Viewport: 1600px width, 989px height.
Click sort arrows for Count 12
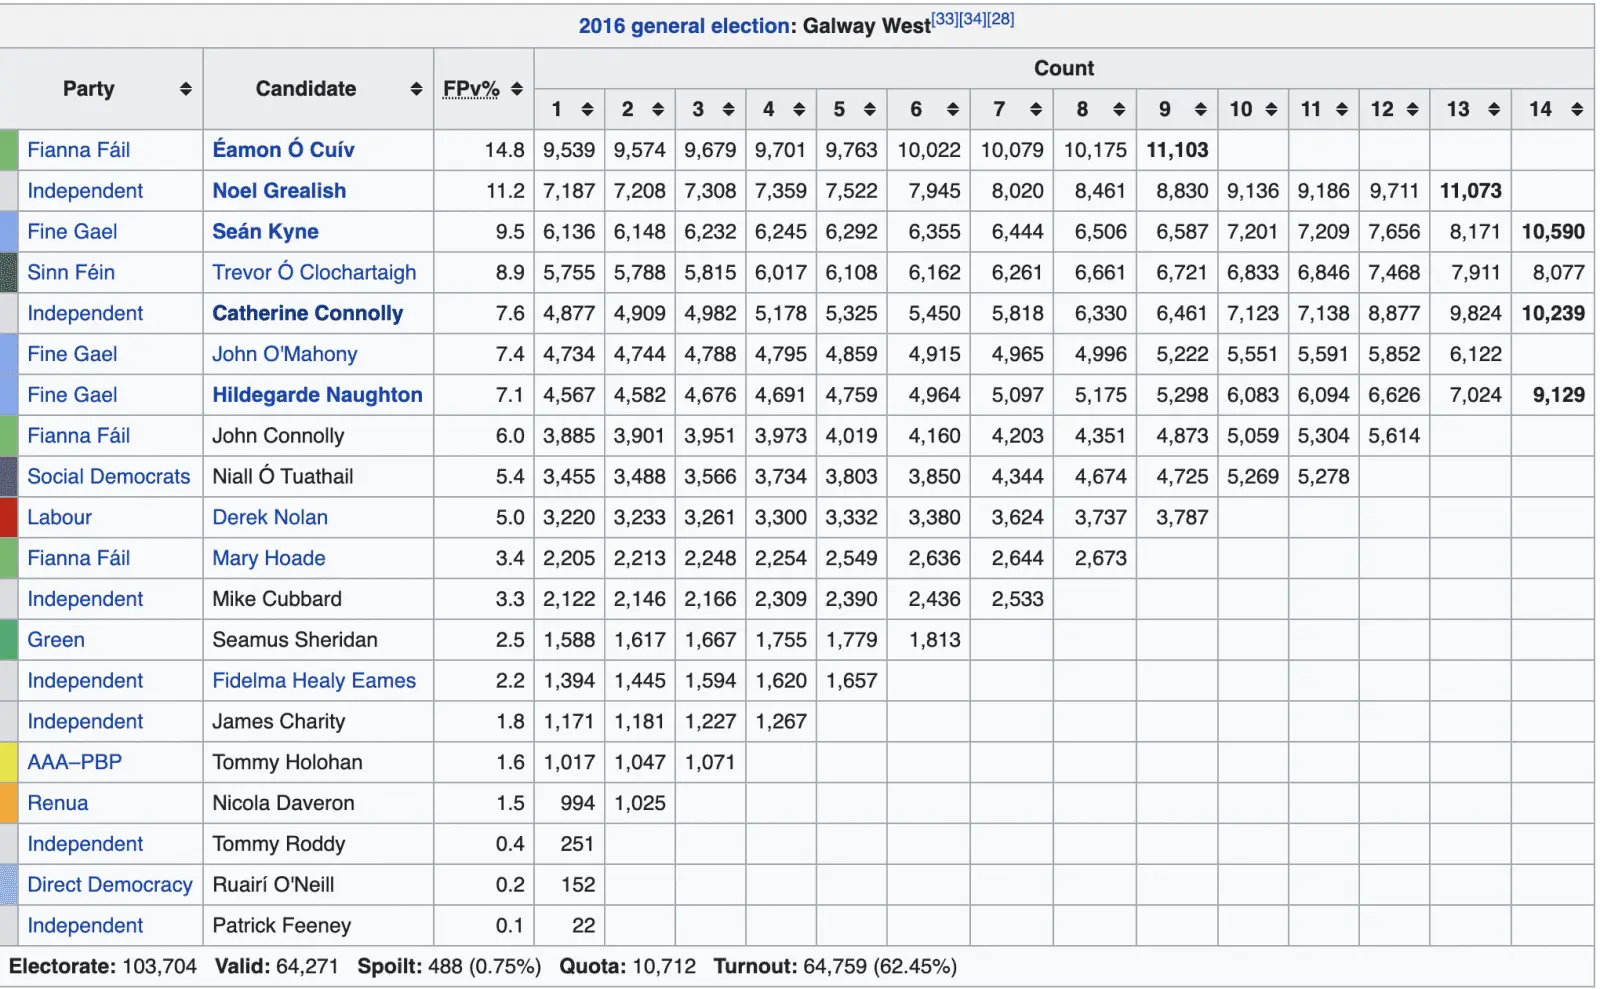[x=1412, y=110]
